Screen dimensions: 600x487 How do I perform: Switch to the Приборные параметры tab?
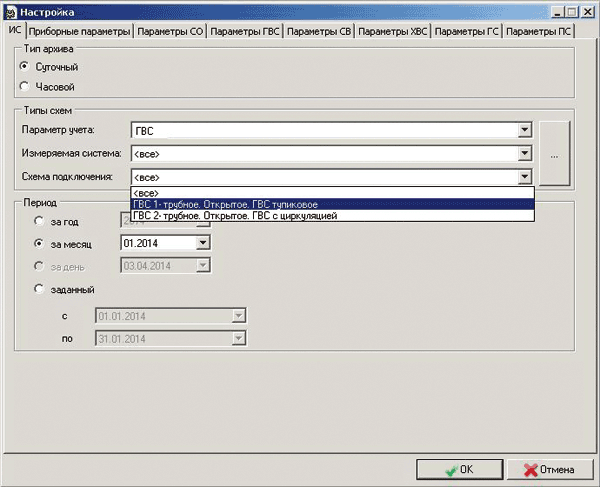[80, 31]
